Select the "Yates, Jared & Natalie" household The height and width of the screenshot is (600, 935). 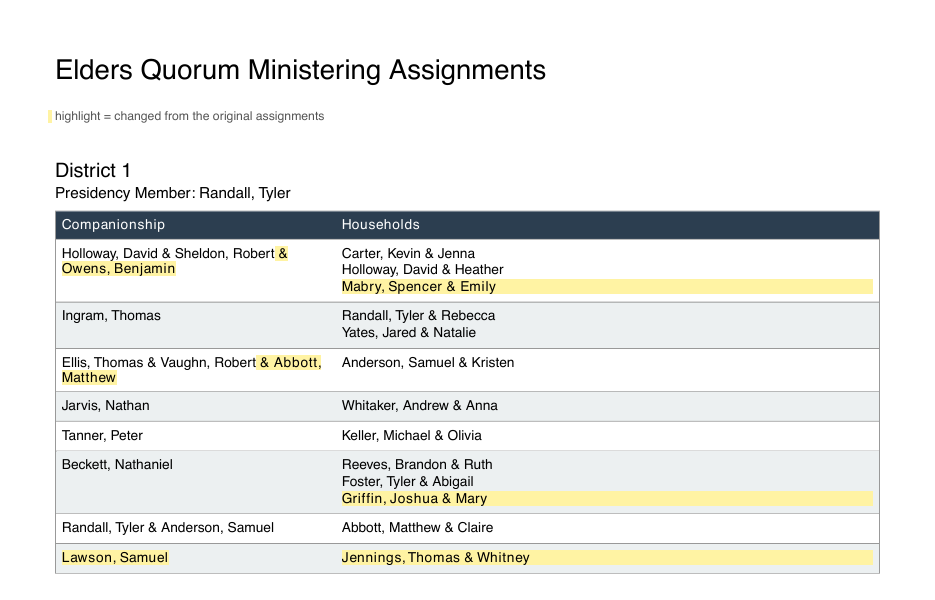click(409, 333)
